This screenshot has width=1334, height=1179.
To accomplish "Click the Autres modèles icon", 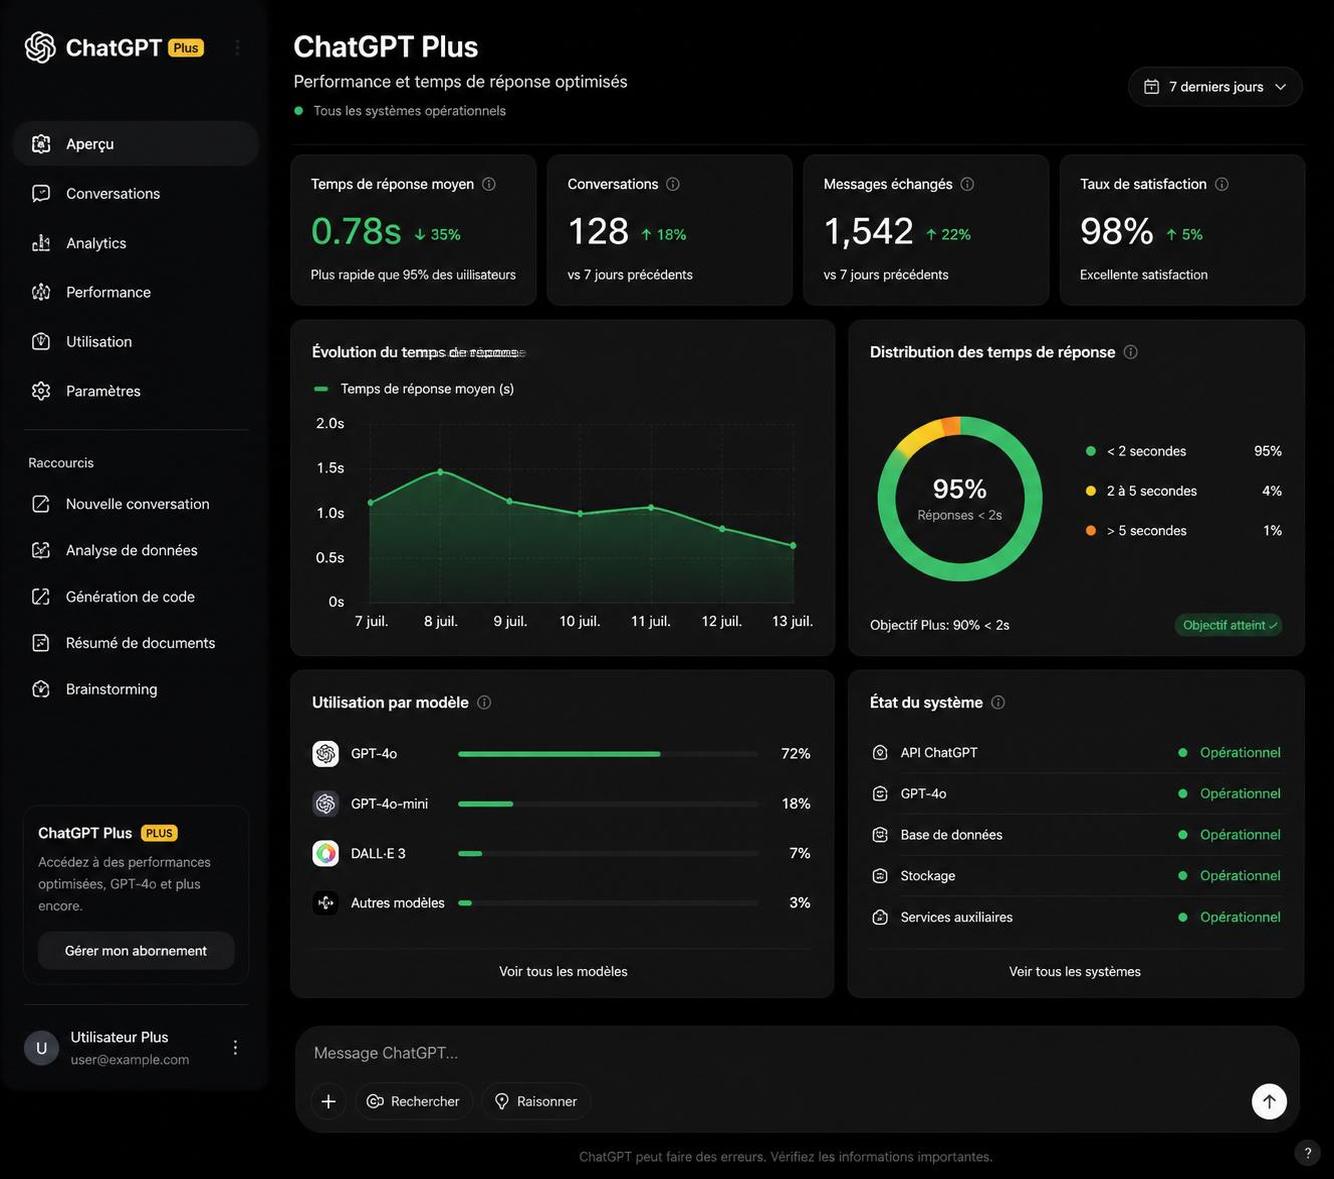I will (x=326, y=903).
